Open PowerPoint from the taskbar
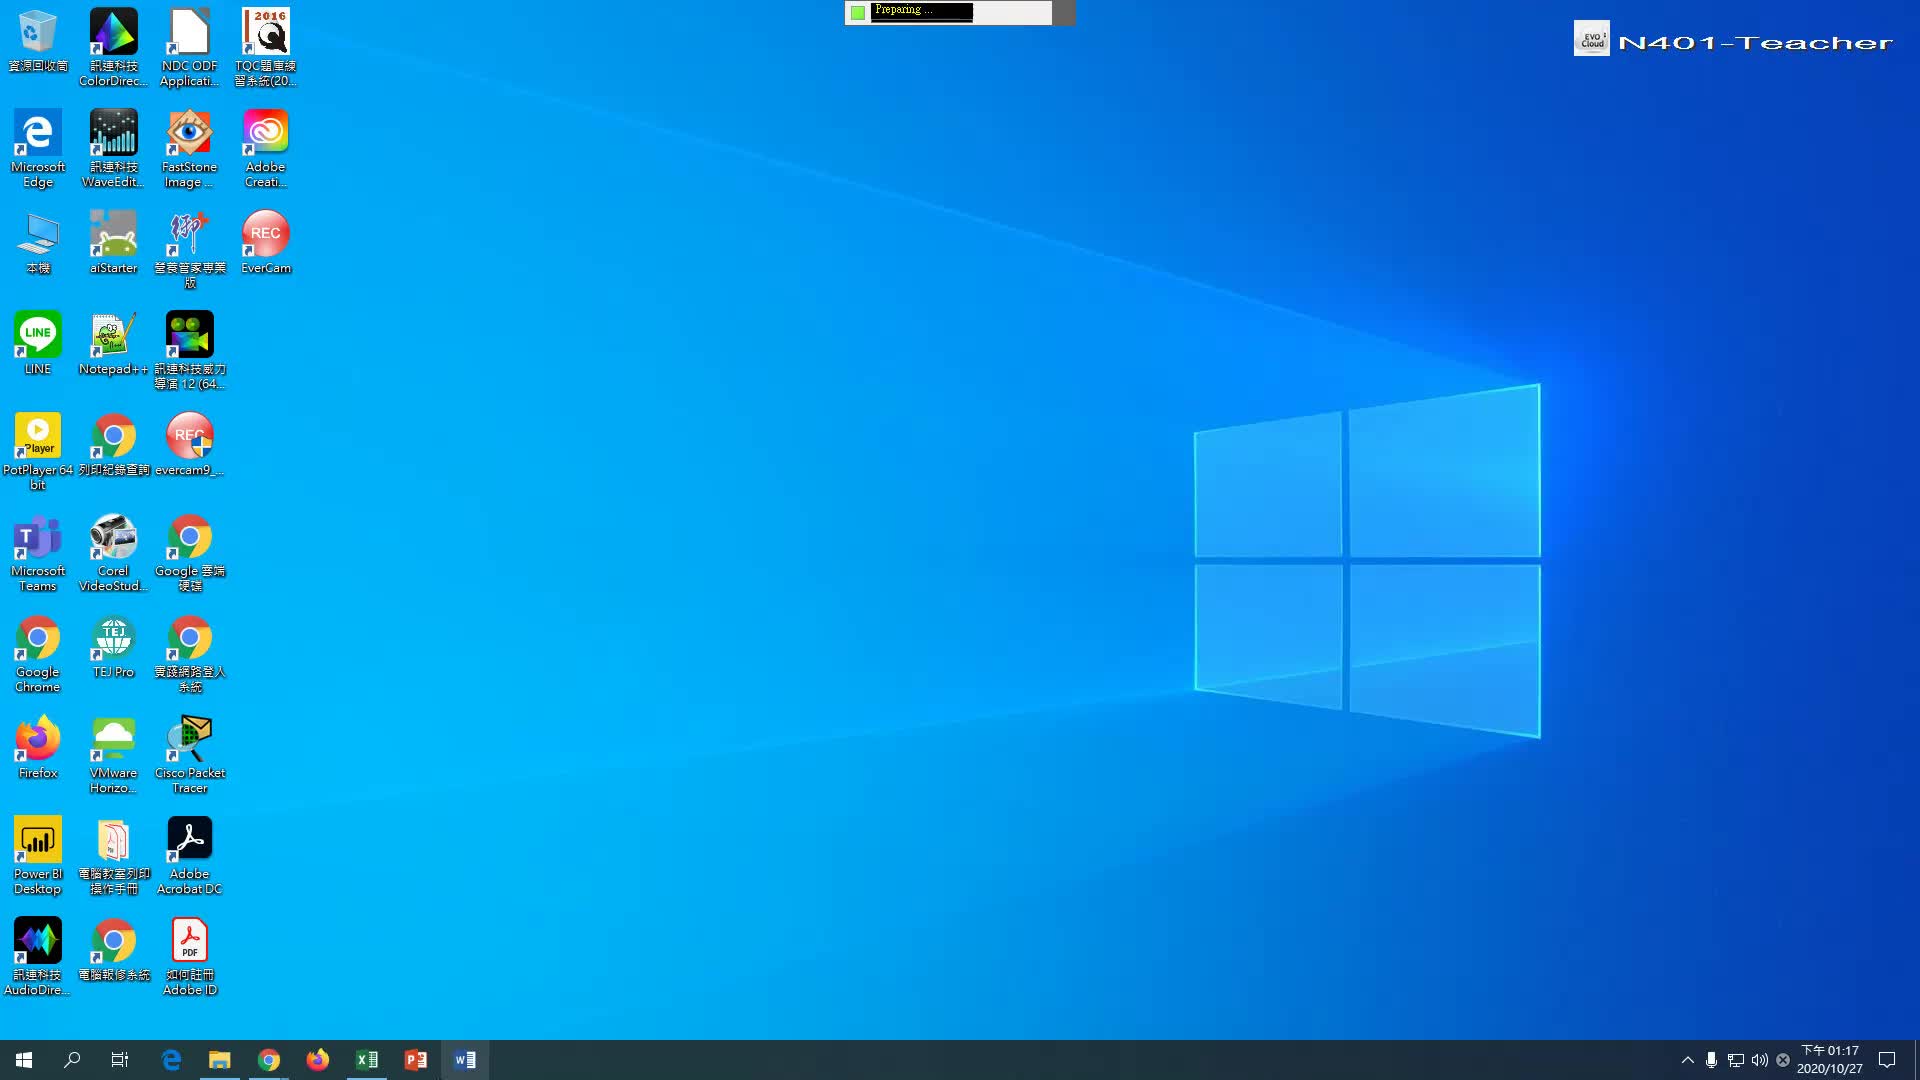 [416, 1060]
